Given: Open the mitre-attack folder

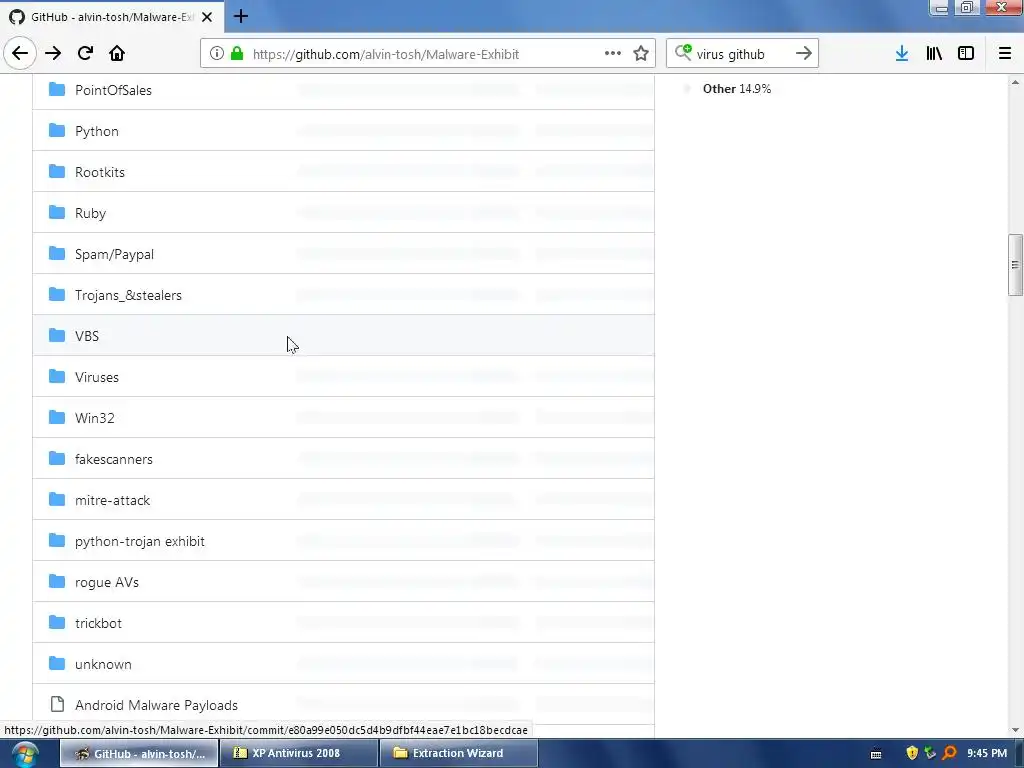Looking at the screenshot, I should coord(112,500).
